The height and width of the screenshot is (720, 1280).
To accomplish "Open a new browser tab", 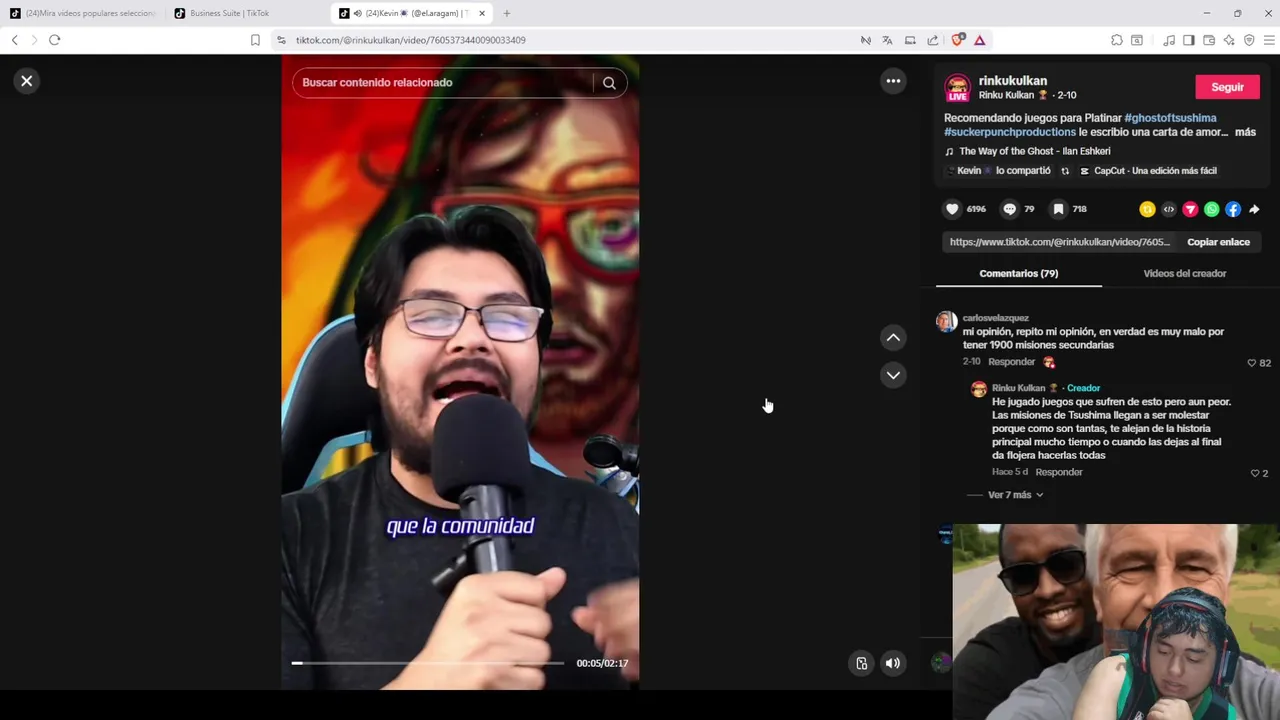I will click(x=507, y=13).
